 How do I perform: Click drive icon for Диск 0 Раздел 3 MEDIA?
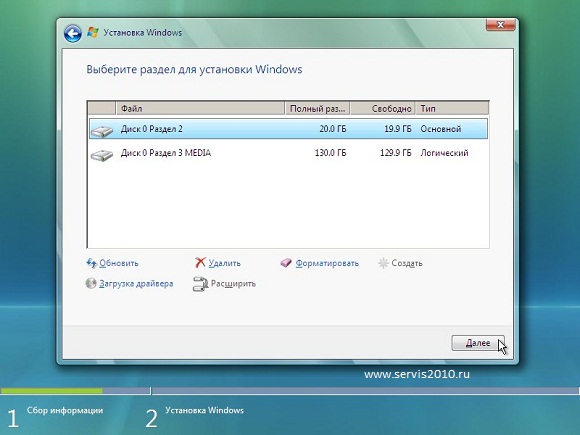tap(102, 155)
